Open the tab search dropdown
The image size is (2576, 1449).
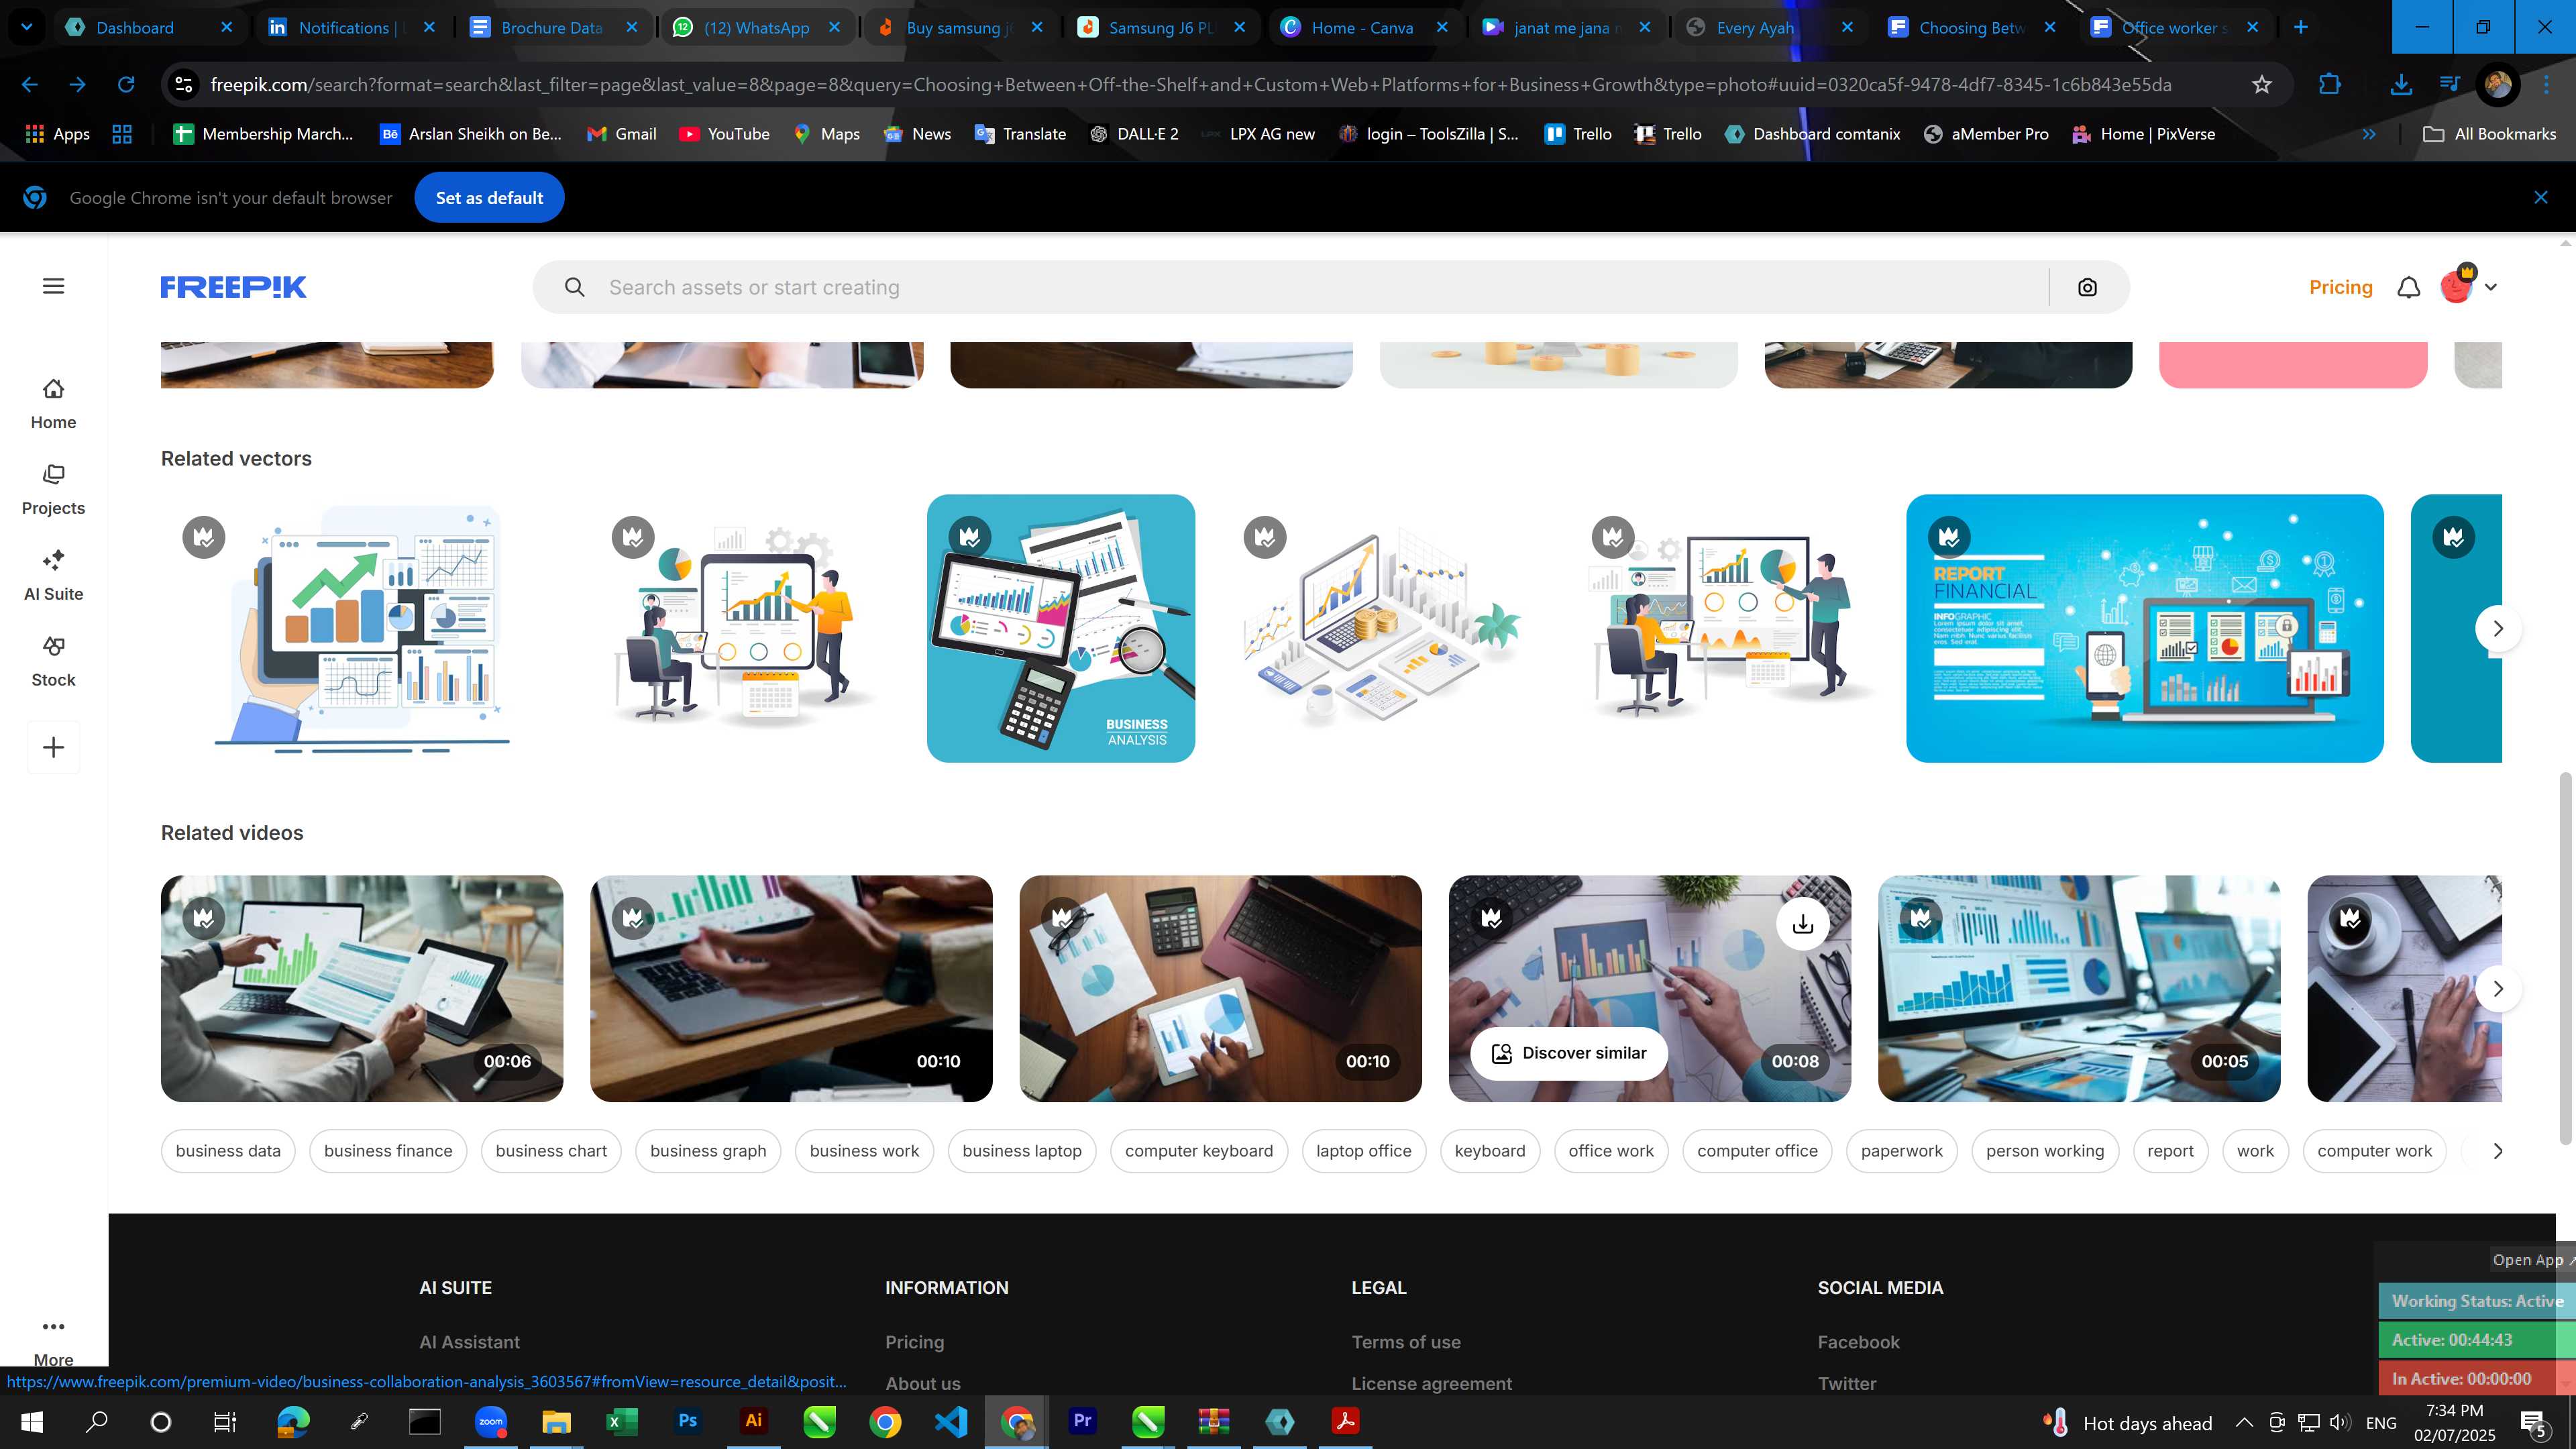click(x=27, y=28)
